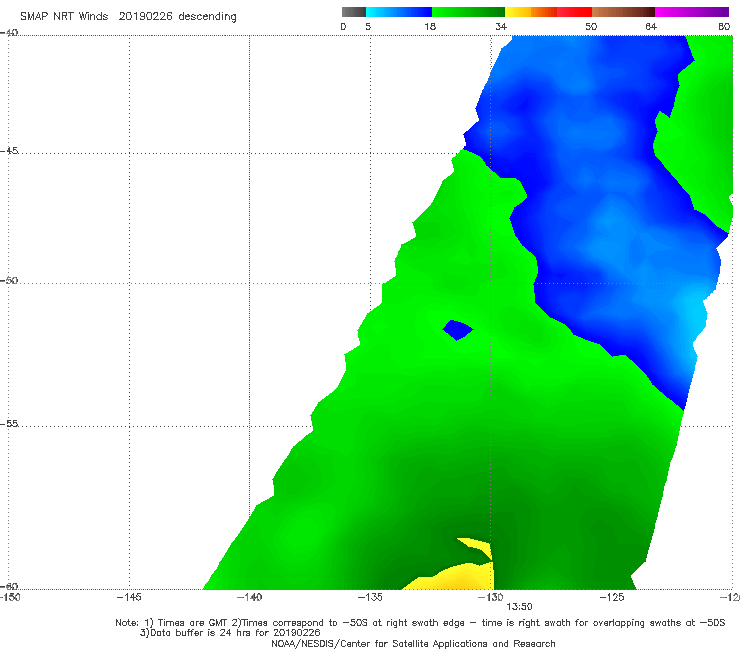740x650 pixels.
Task: Pick the red segment of the color bar
Action: pyautogui.click(x=574, y=12)
